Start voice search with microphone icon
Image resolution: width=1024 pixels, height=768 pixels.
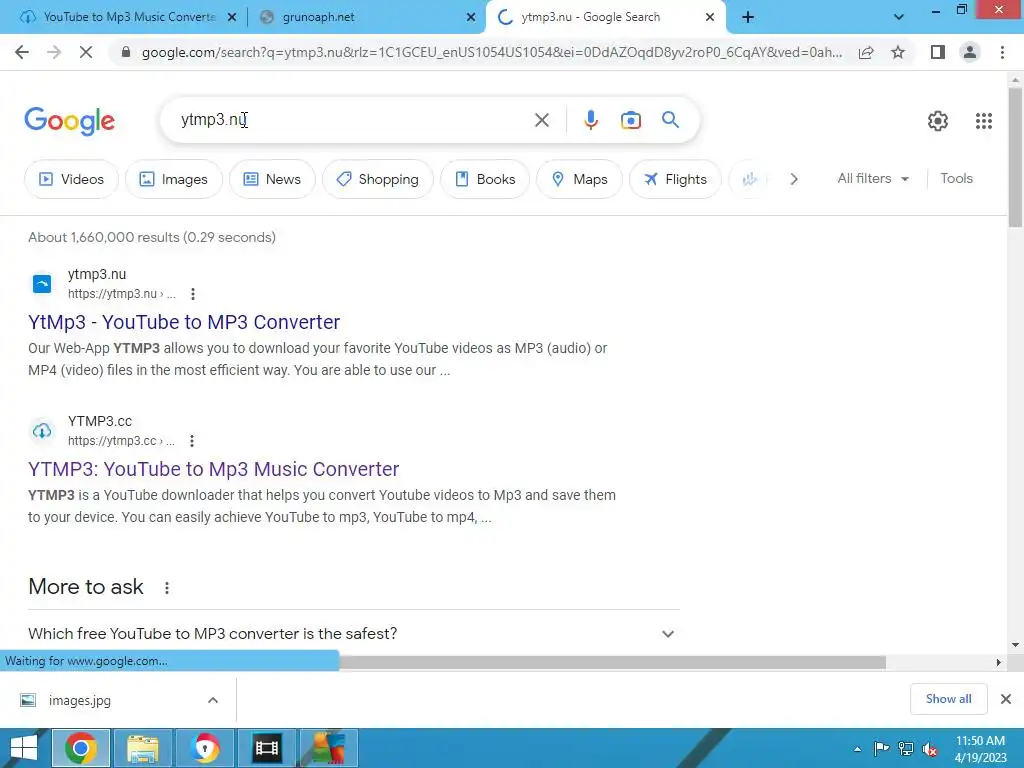[590, 120]
